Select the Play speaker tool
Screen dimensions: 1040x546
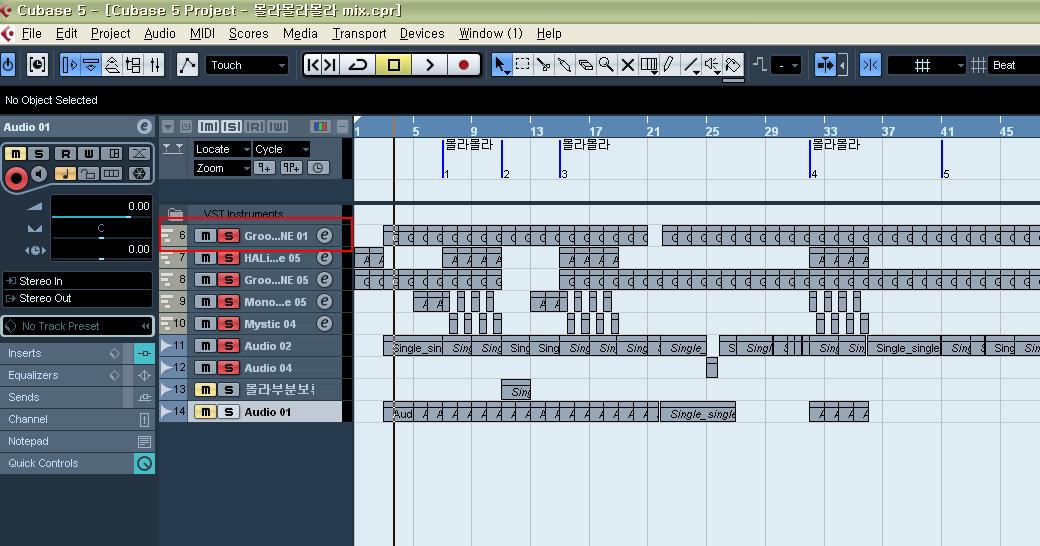point(712,65)
